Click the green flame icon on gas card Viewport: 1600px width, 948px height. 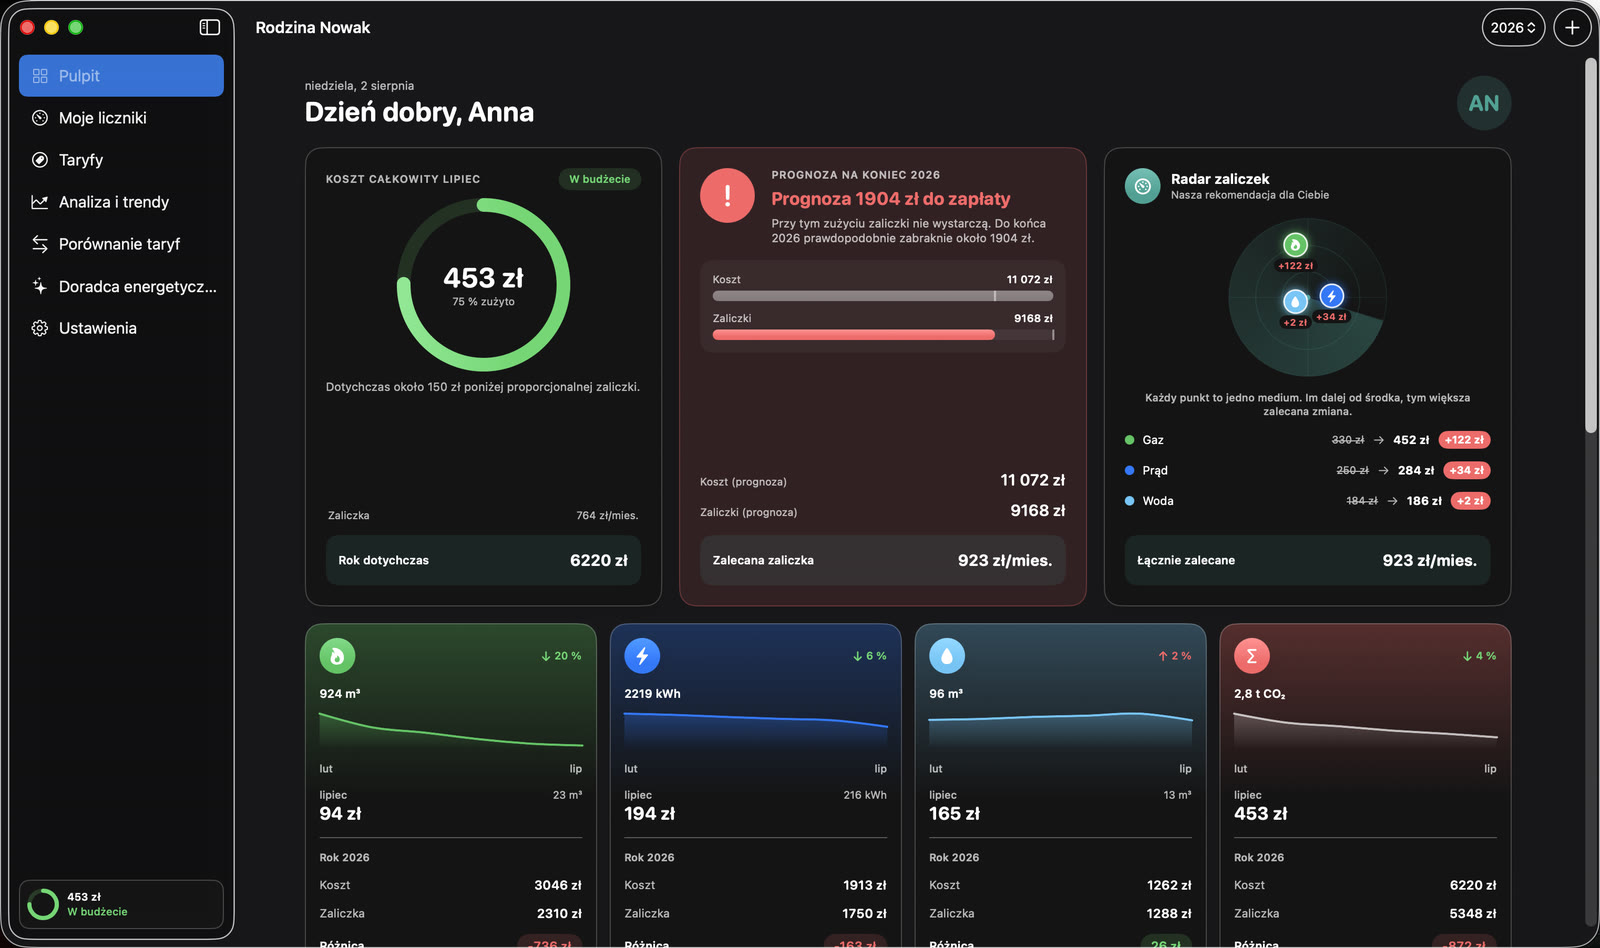click(x=337, y=656)
